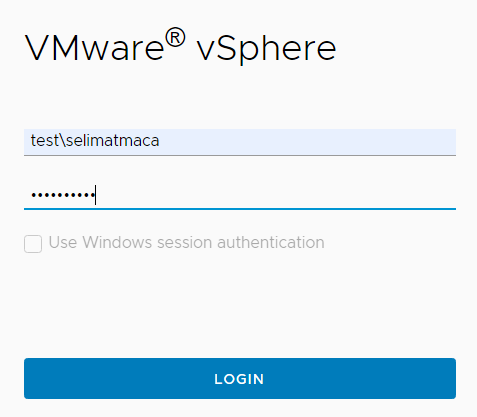Click into the masked password field
The height and width of the screenshot is (417, 477).
[240, 196]
